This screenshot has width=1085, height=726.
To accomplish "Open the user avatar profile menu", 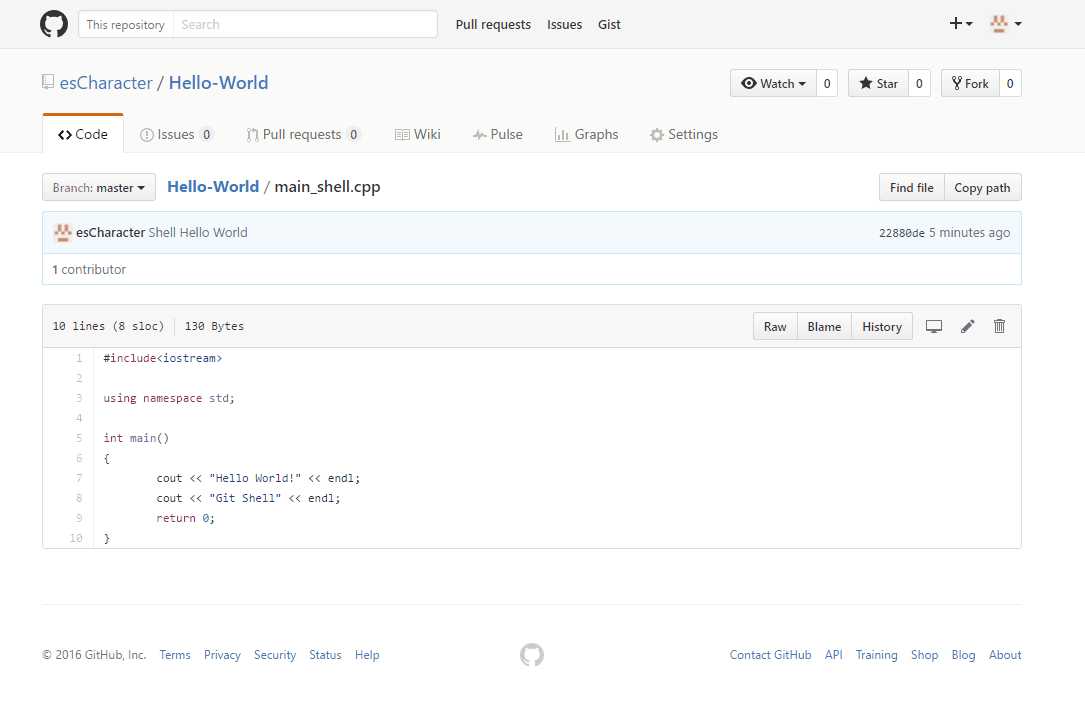I will tap(1005, 24).
